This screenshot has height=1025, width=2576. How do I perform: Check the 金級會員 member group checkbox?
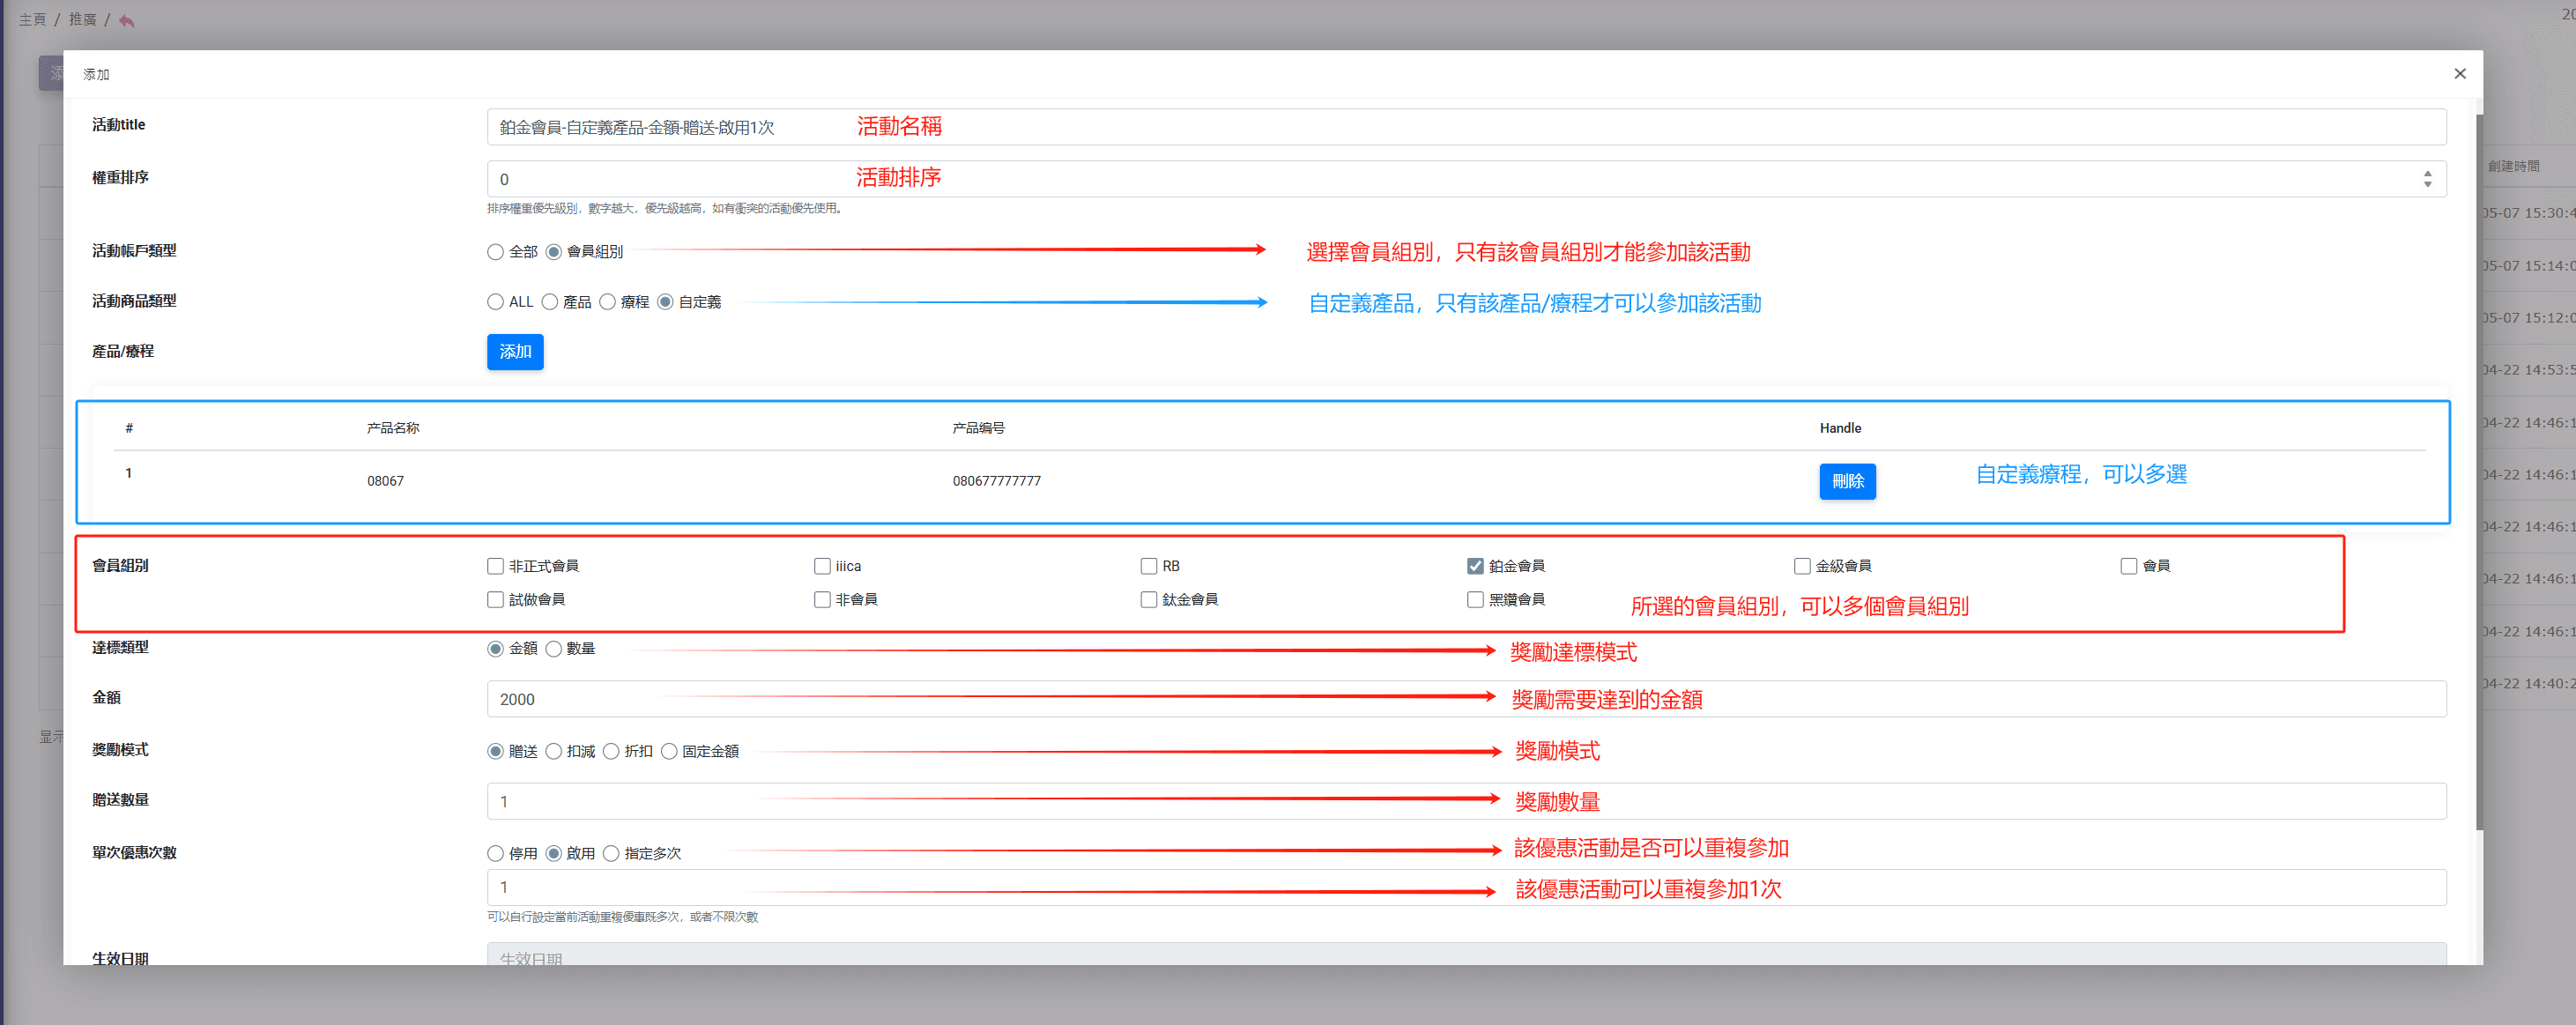click(1801, 566)
